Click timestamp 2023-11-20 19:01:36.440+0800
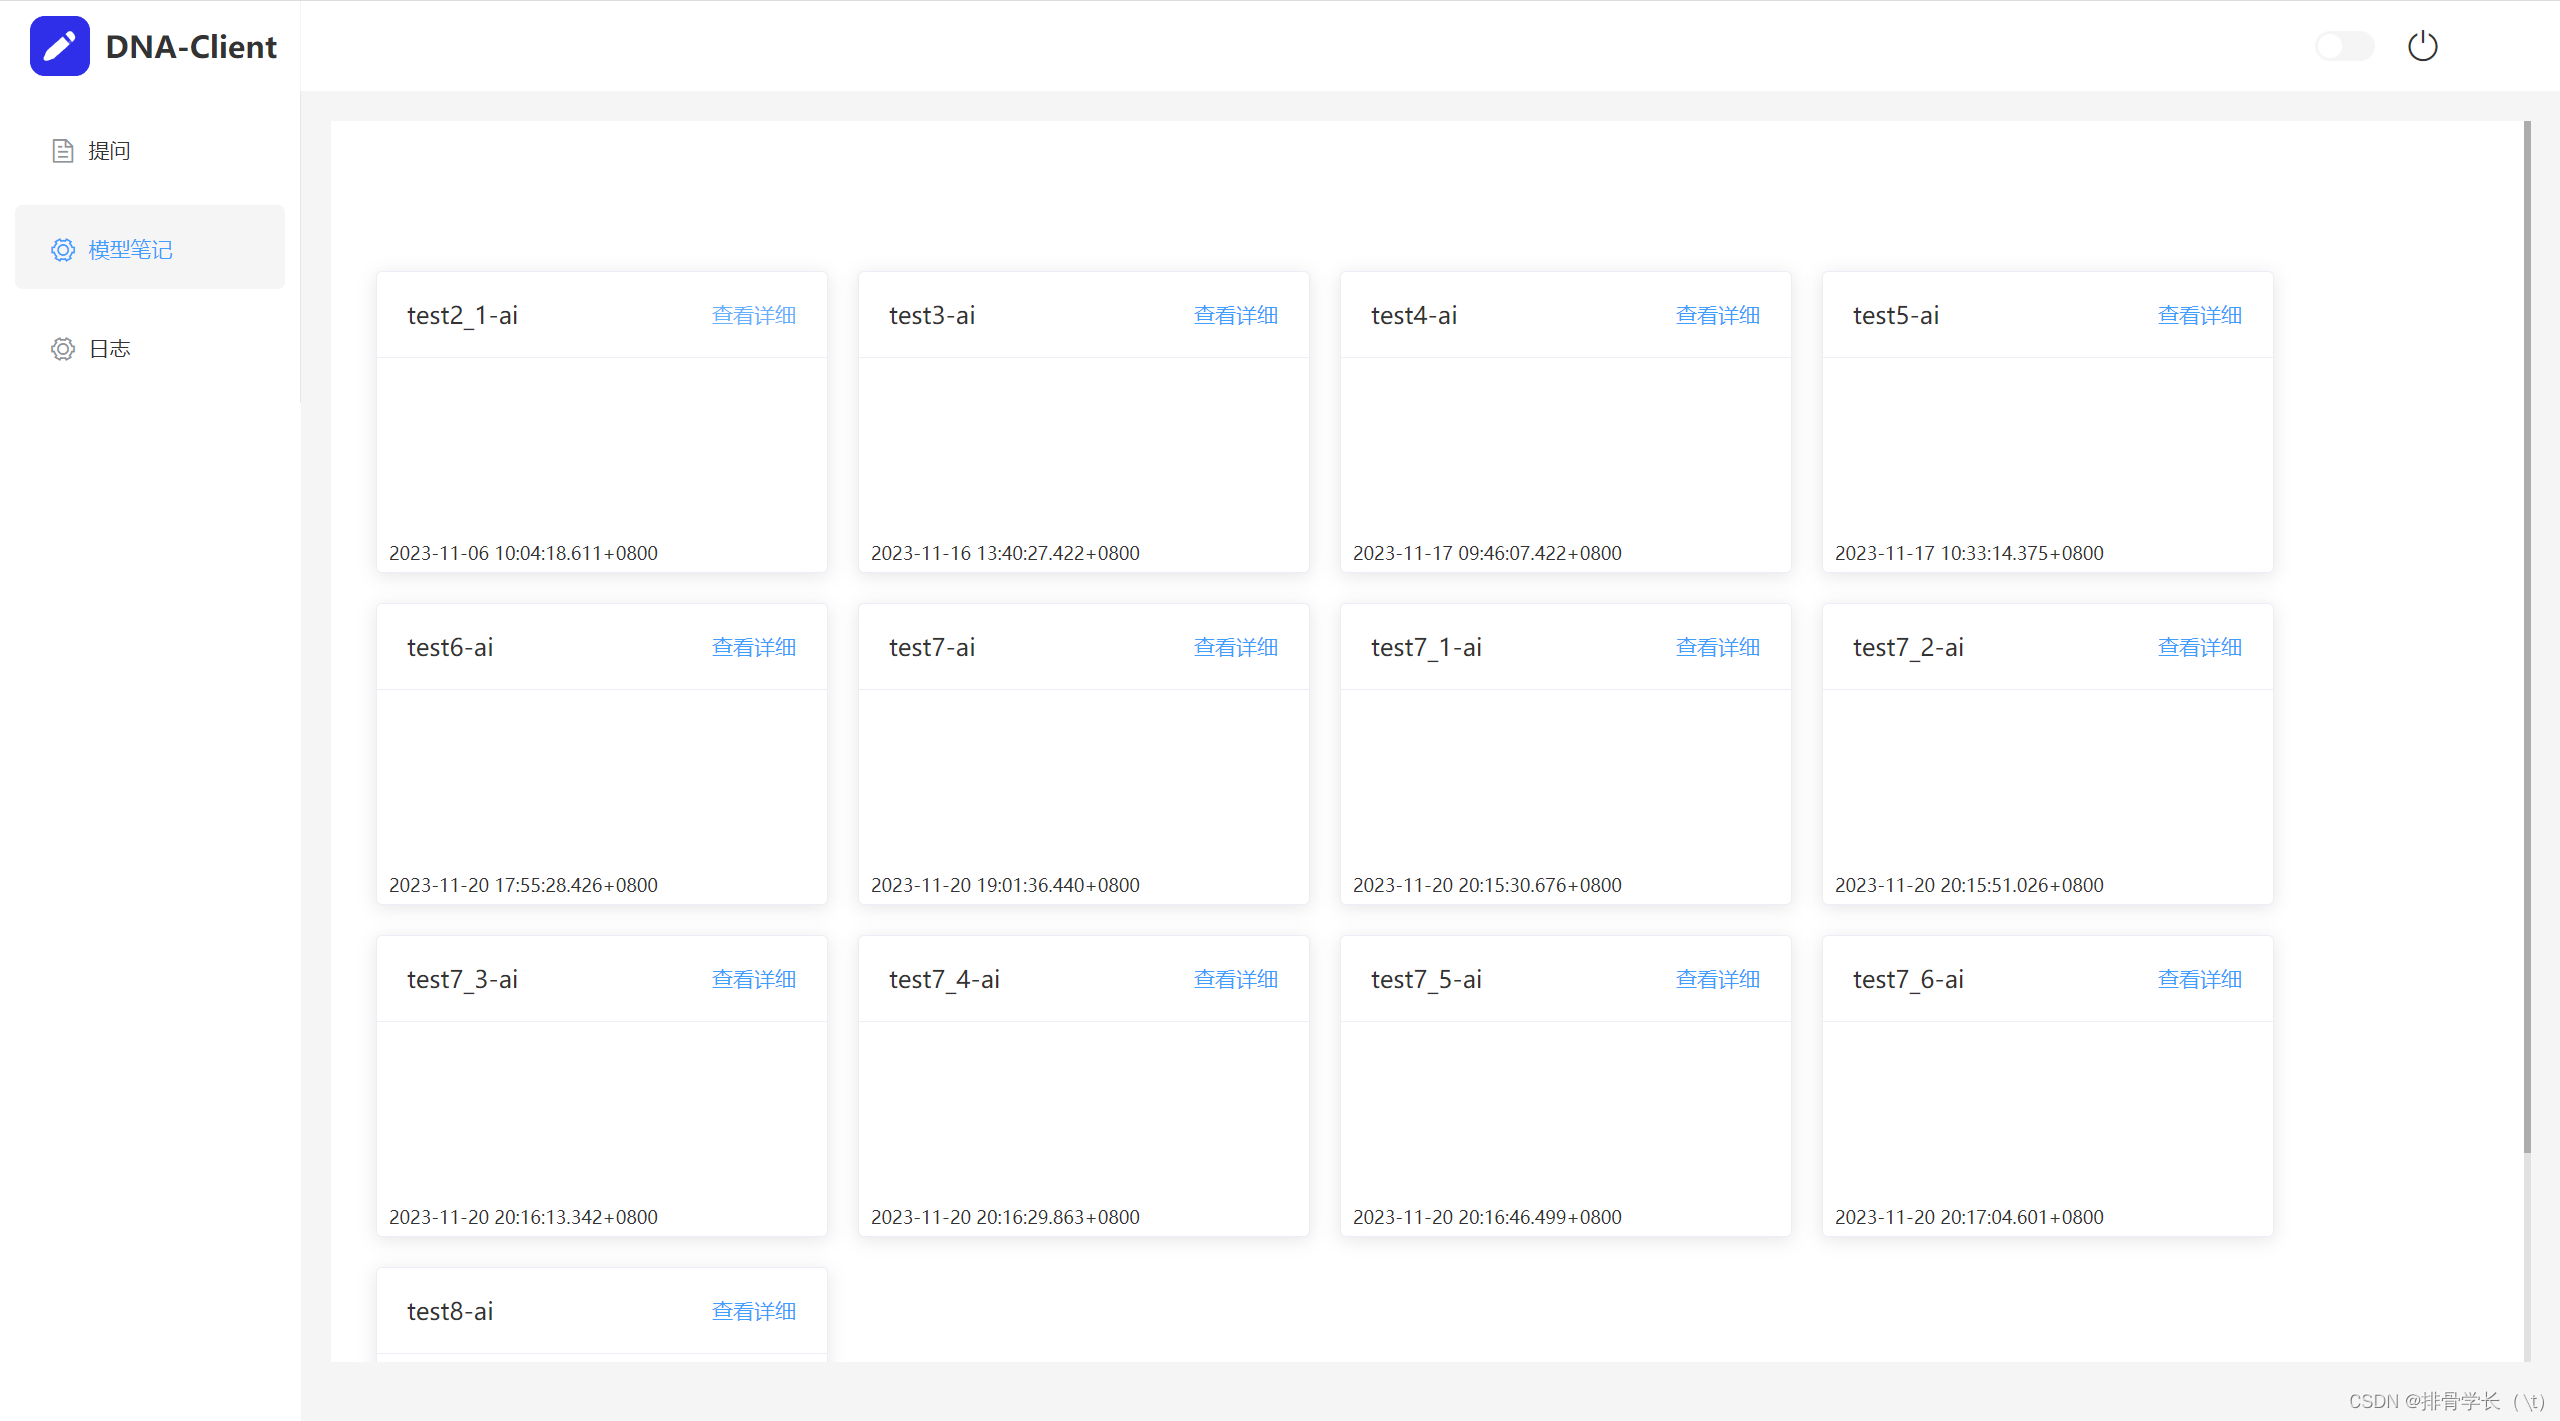 click(x=1005, y=886)
